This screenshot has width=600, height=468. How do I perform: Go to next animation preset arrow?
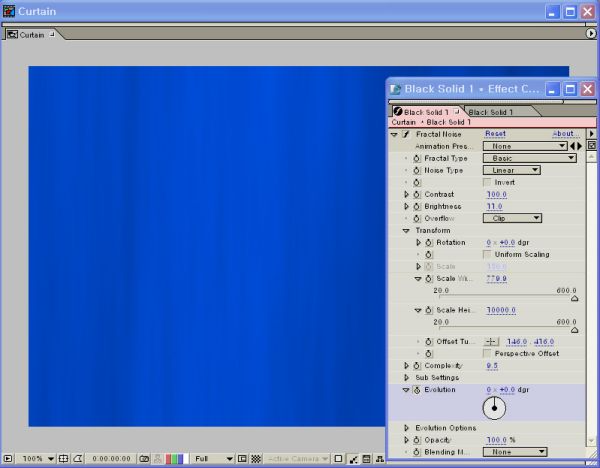click(x=579, y=146)
